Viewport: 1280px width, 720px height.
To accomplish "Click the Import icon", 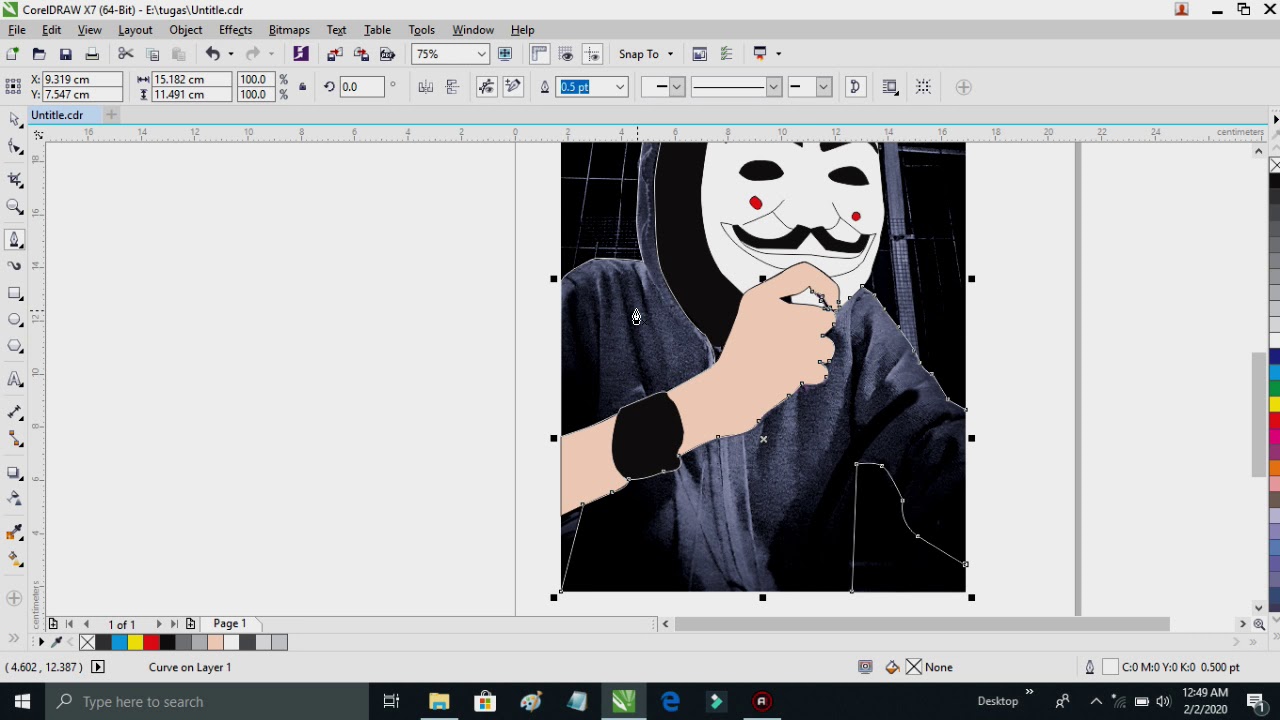I will click(335, 54).
